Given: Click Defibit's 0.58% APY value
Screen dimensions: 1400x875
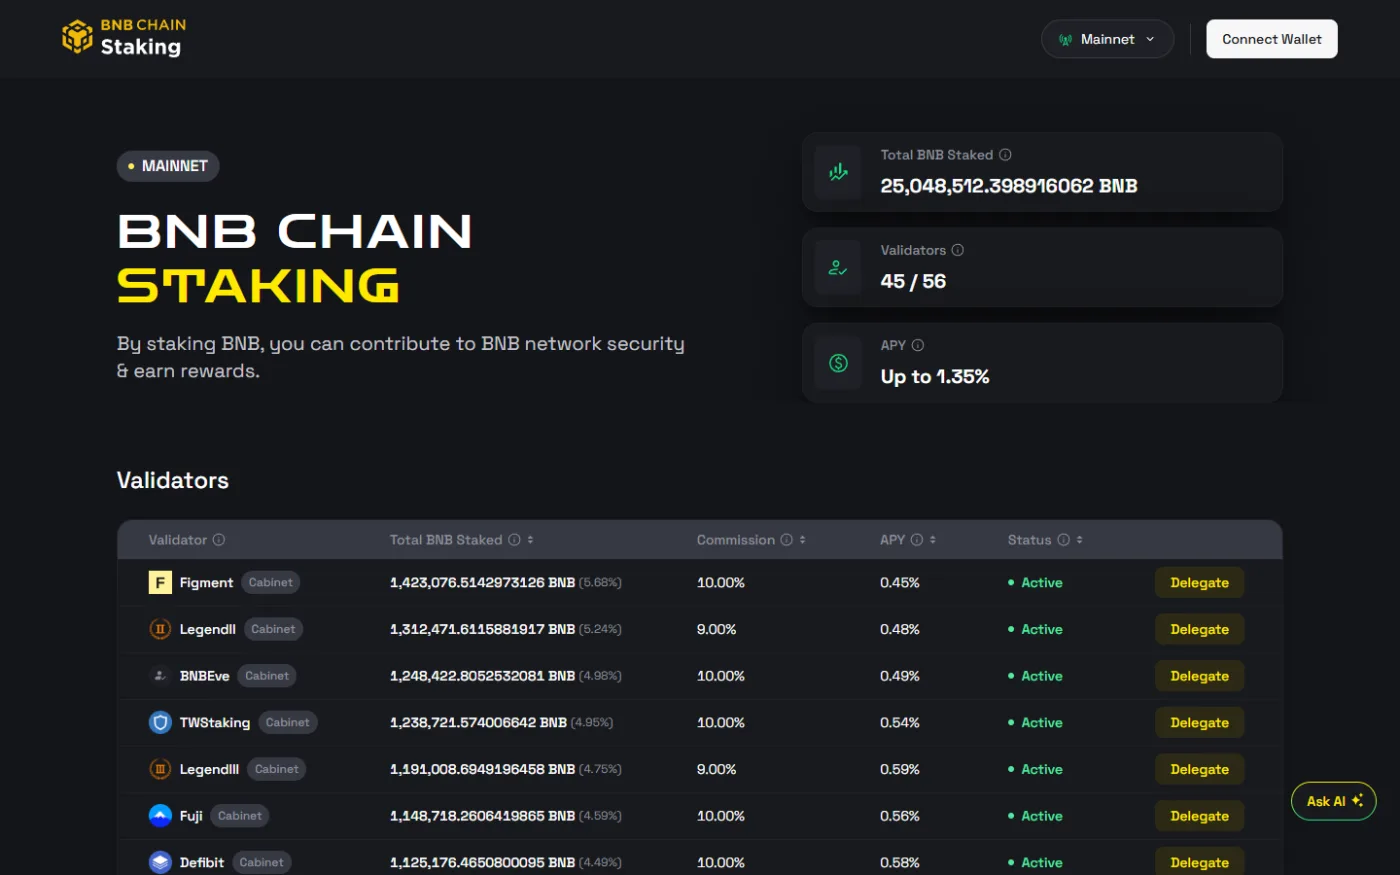Looking at the screenshot, I should (900, 862).
